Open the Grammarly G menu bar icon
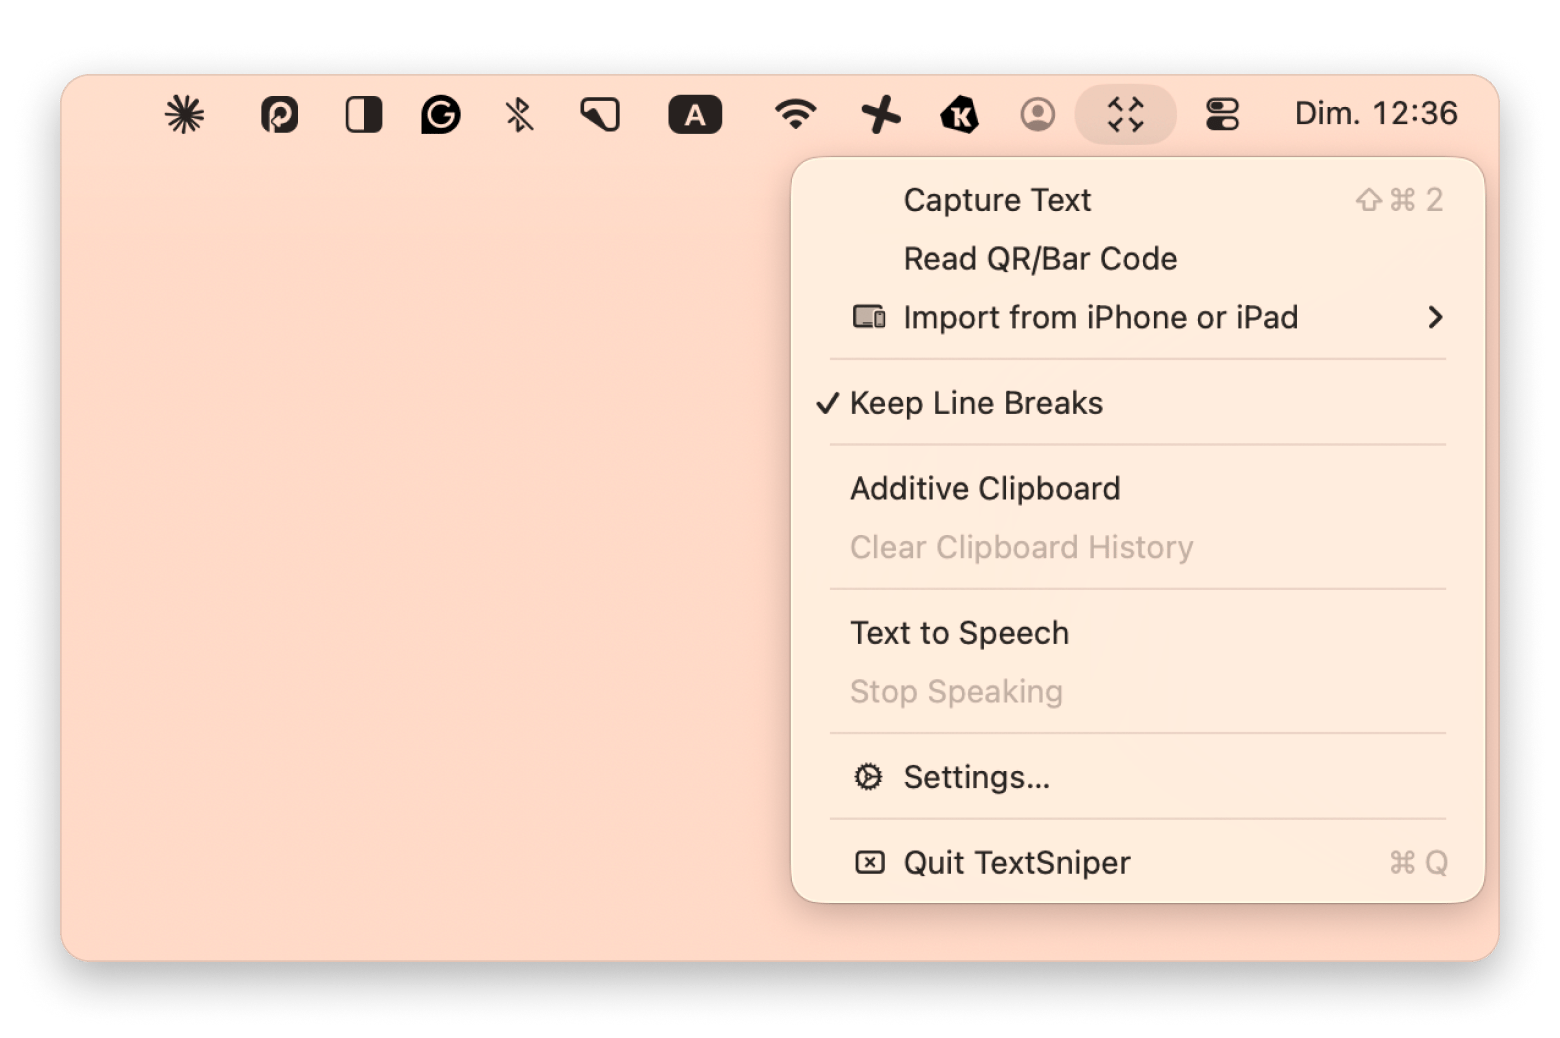Viewport: 1560px width, 1038px height. coord(441,114)
